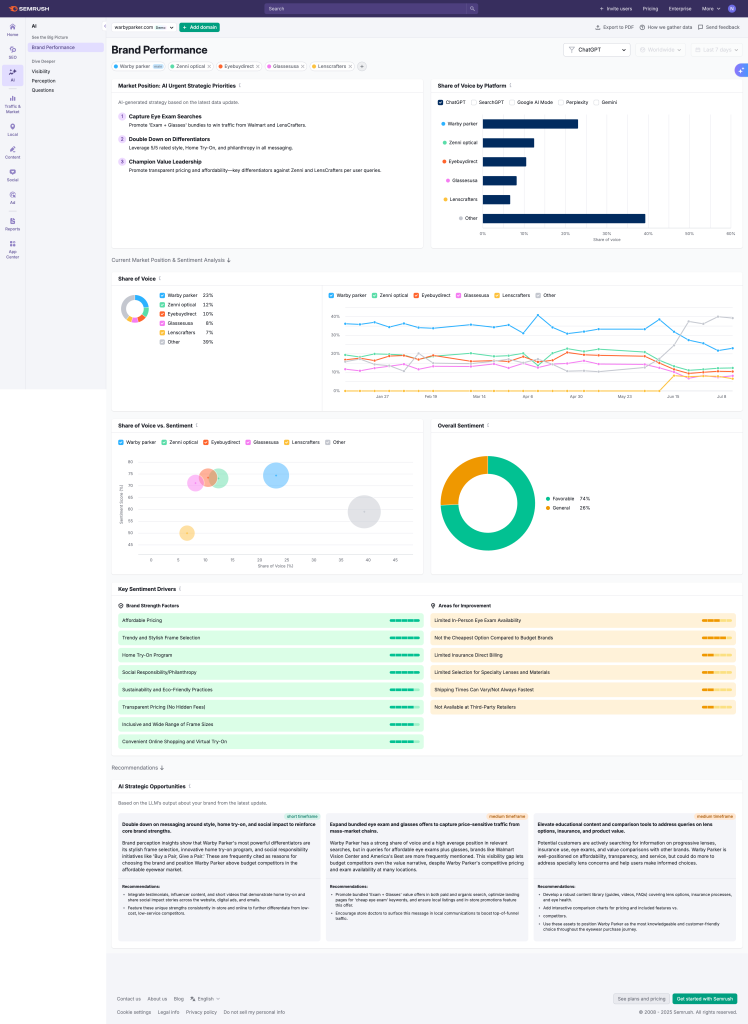Toggle Eyebuydirect in Share of Voice vs. Sentiment legend
The image size is (748, 1024).
click(206, 442)
